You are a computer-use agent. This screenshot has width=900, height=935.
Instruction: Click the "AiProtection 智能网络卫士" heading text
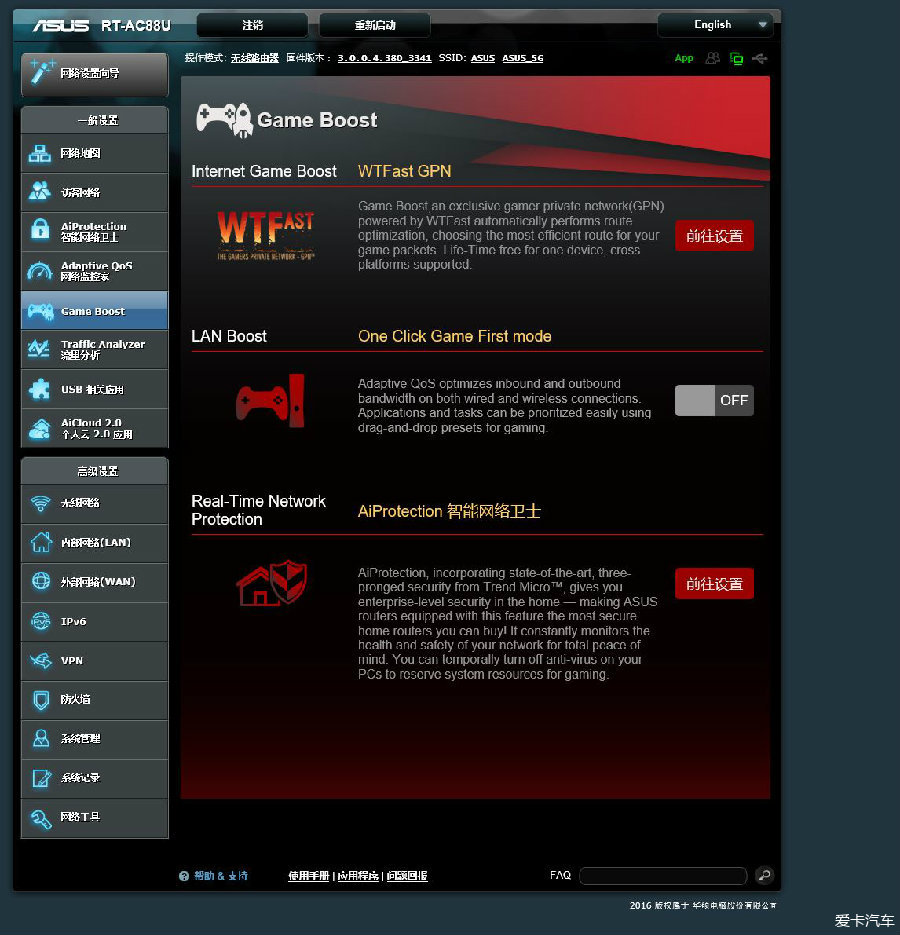pos(449,511)
